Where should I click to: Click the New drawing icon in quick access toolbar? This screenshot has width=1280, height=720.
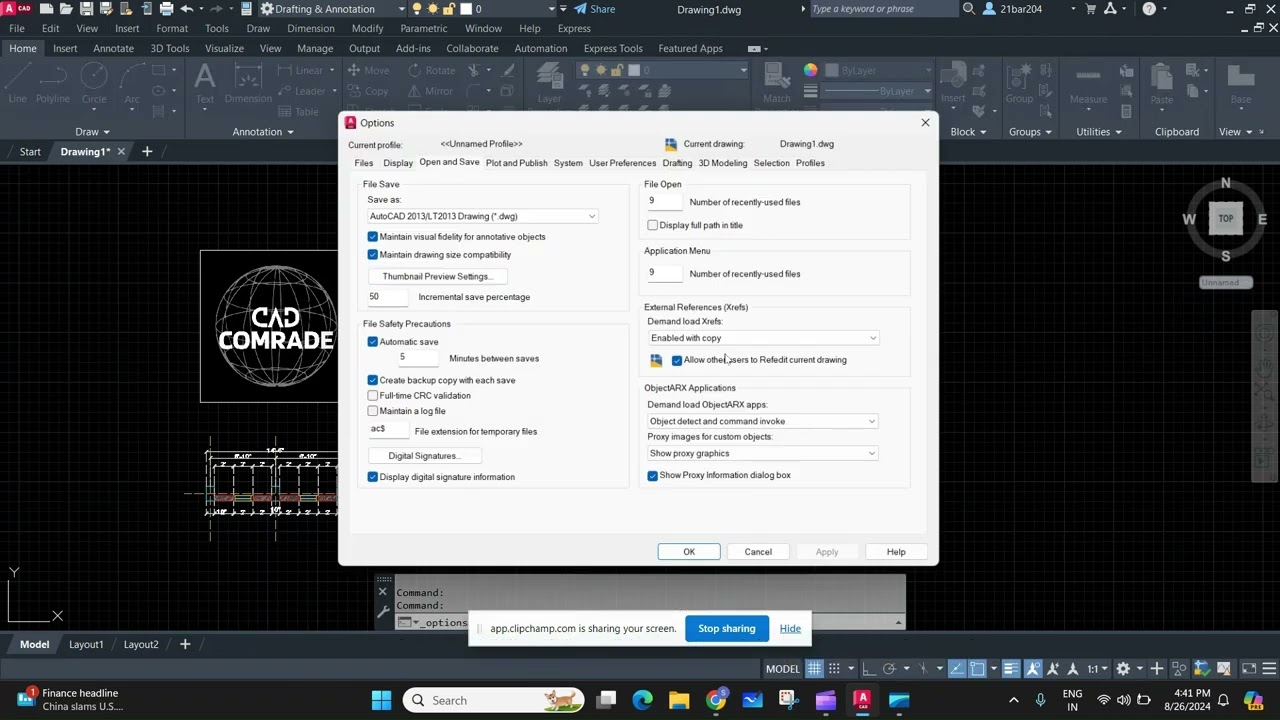click(46, 9)
